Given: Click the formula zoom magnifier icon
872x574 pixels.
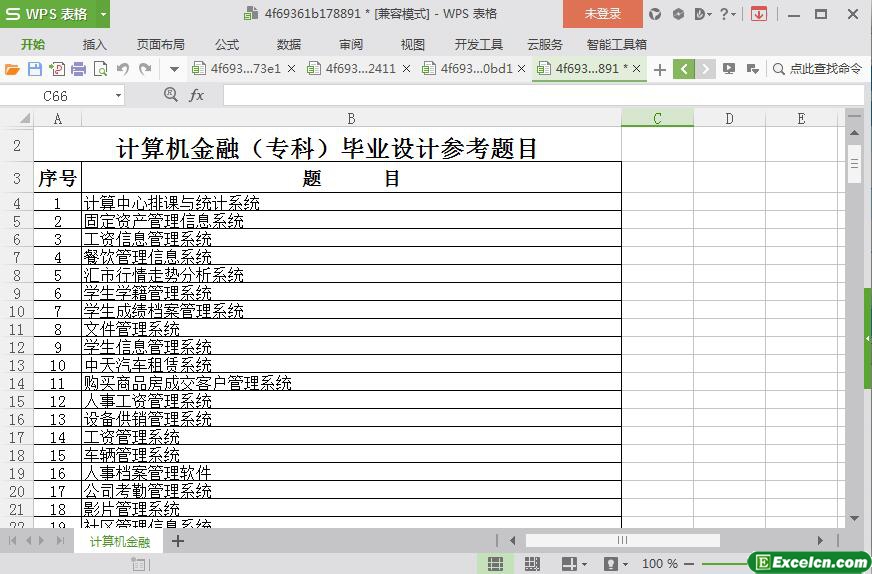Looking at the screenshot, I should point(171,95).
